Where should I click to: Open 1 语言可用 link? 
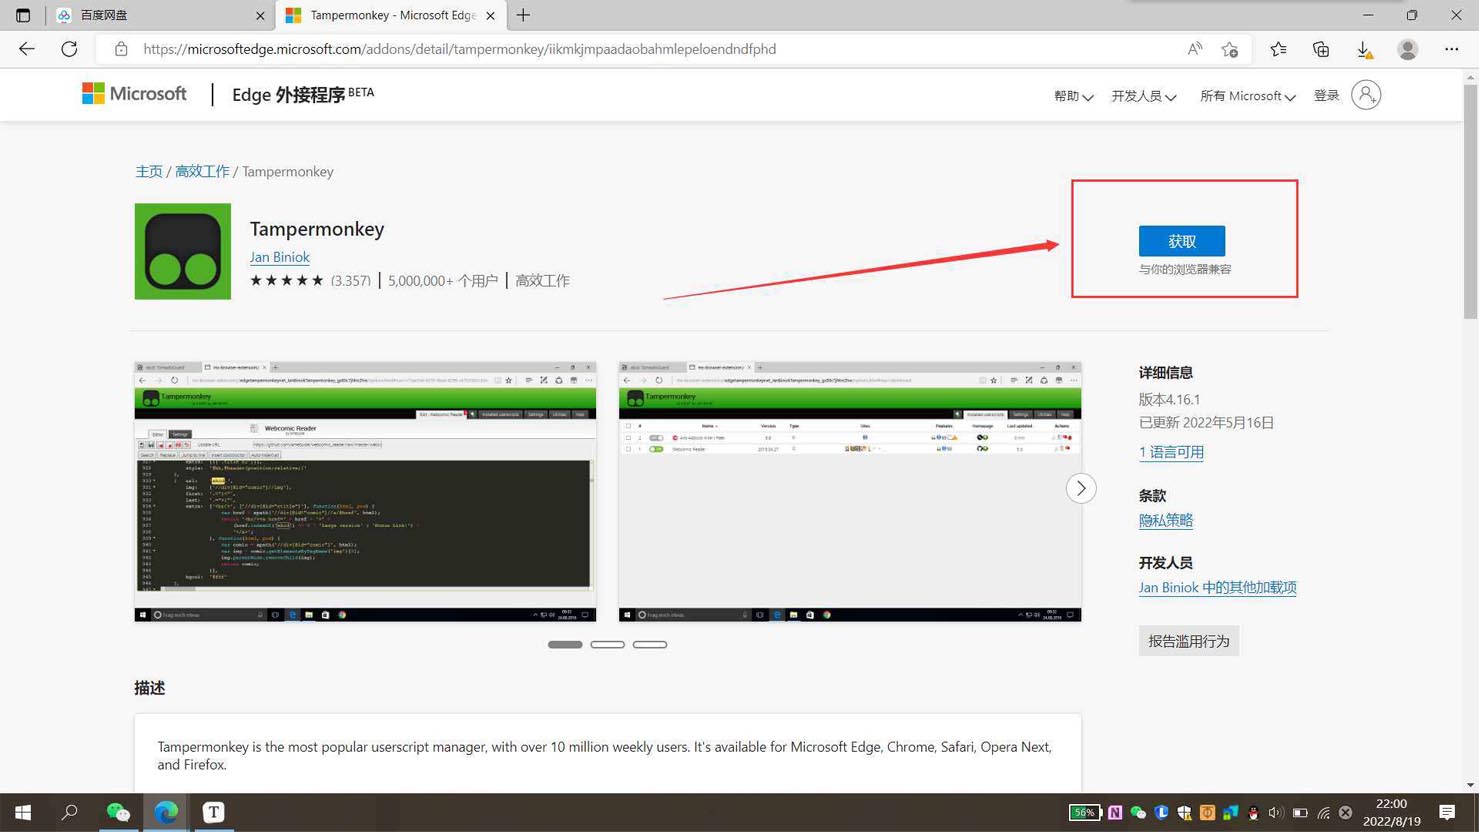(1171, 452)
